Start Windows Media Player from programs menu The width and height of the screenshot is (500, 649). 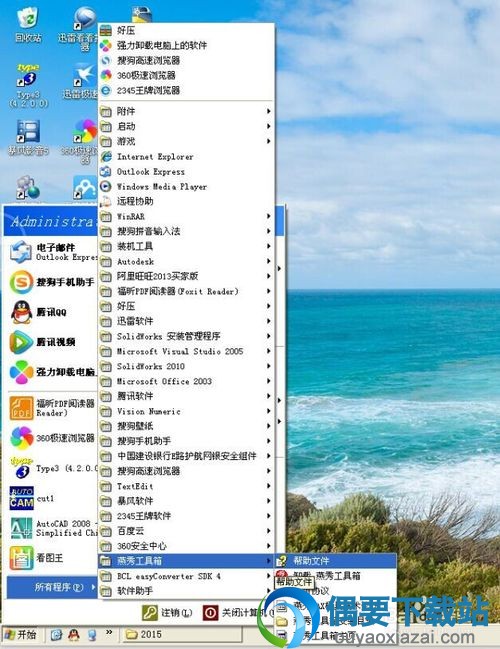tap(186, 187)
